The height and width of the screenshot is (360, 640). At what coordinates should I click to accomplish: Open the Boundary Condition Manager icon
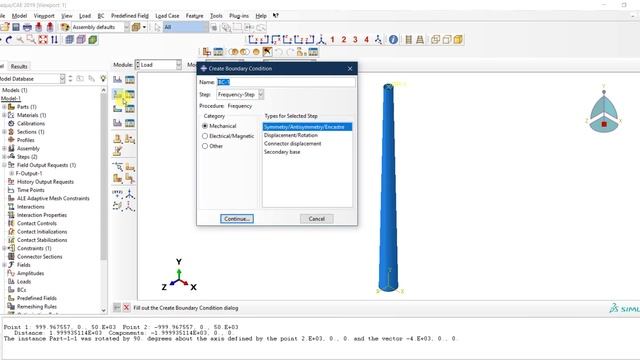coord(130,94)
